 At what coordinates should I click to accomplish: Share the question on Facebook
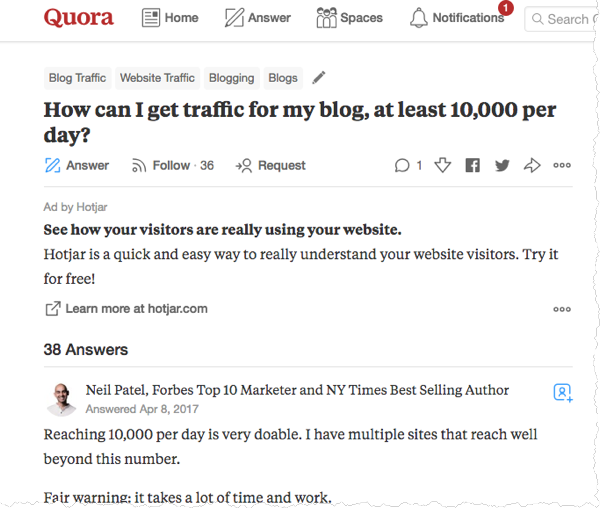[x=473, y=165]
